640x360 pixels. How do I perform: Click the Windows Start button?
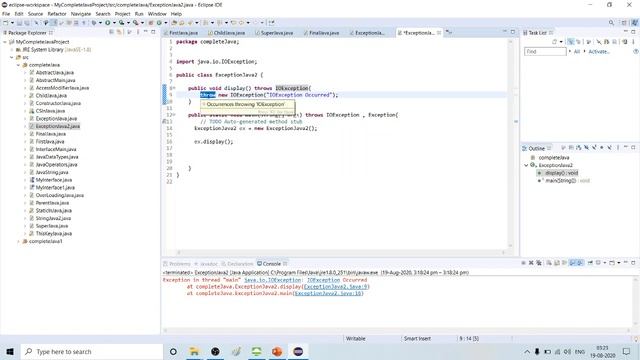tap(10, 351)
